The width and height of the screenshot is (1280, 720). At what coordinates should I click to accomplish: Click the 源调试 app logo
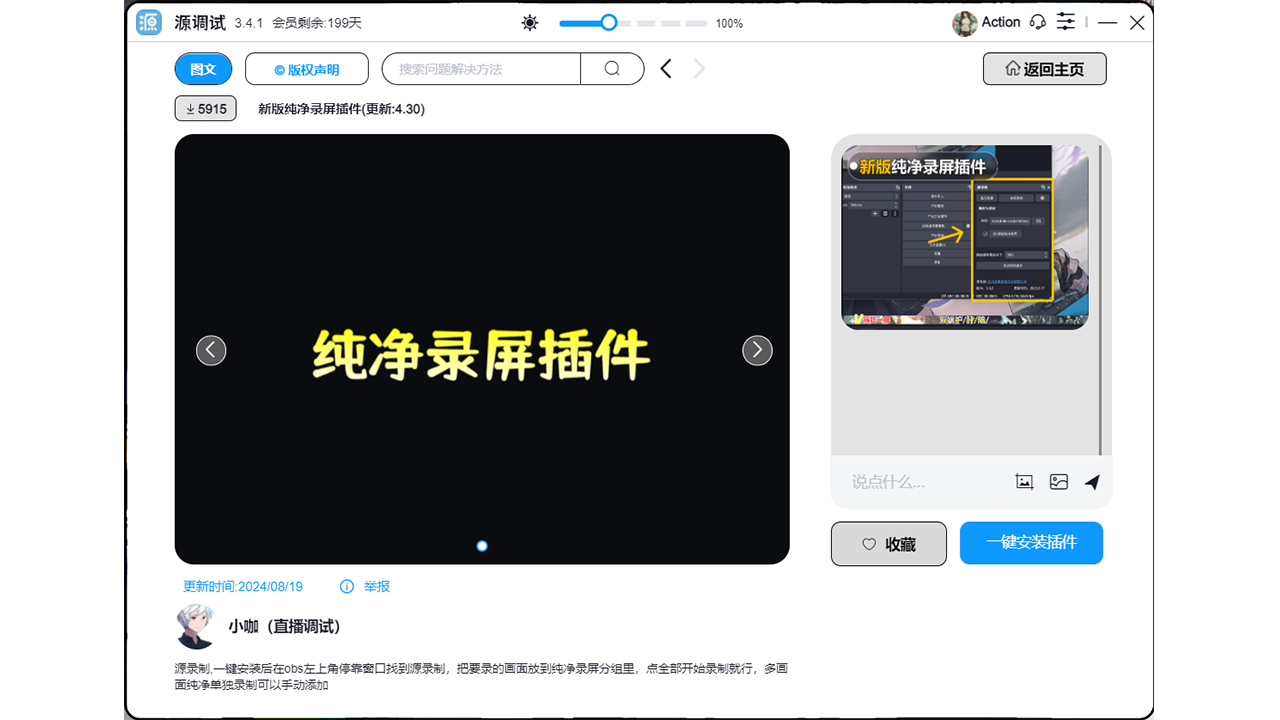point(148,22)
